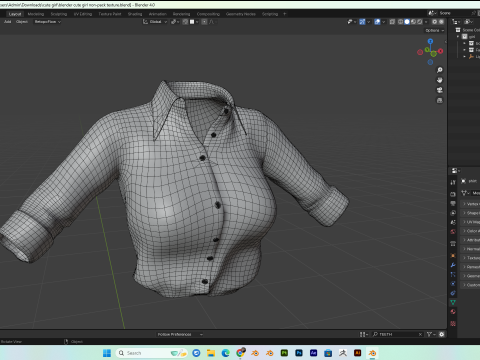This screenshot has height=360, width=480.
Task: Click the TEETH properties search field
Action: coord(397,334)
